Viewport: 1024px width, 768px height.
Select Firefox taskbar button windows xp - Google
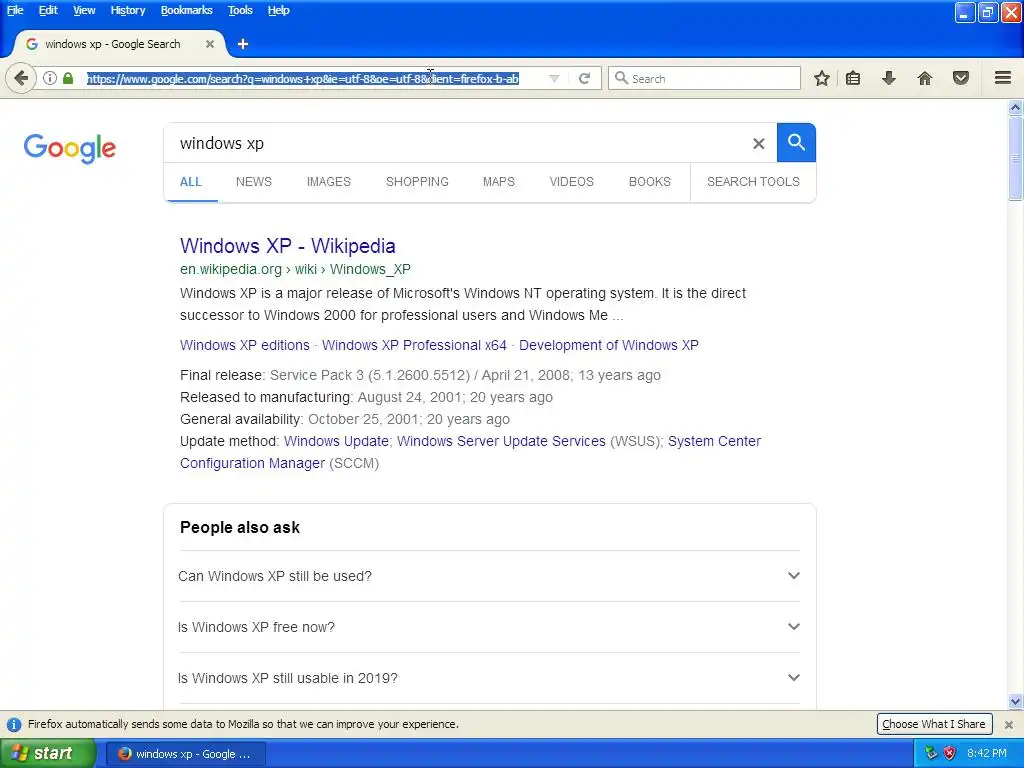tap(185, 754)
